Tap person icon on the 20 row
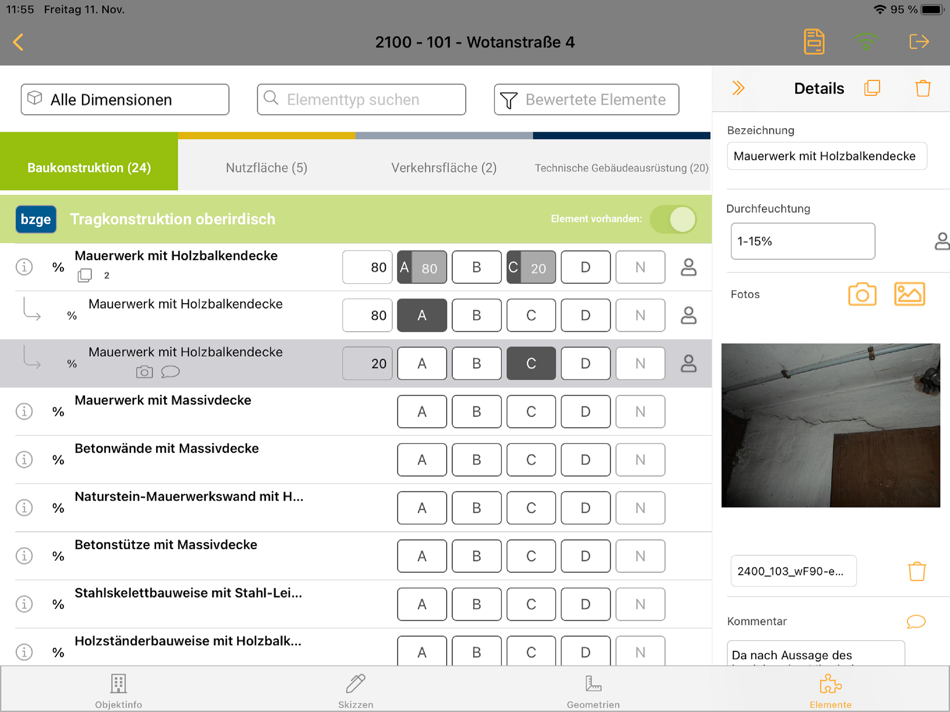This screenshot has width=950, height=712. (x=688, y=364)
